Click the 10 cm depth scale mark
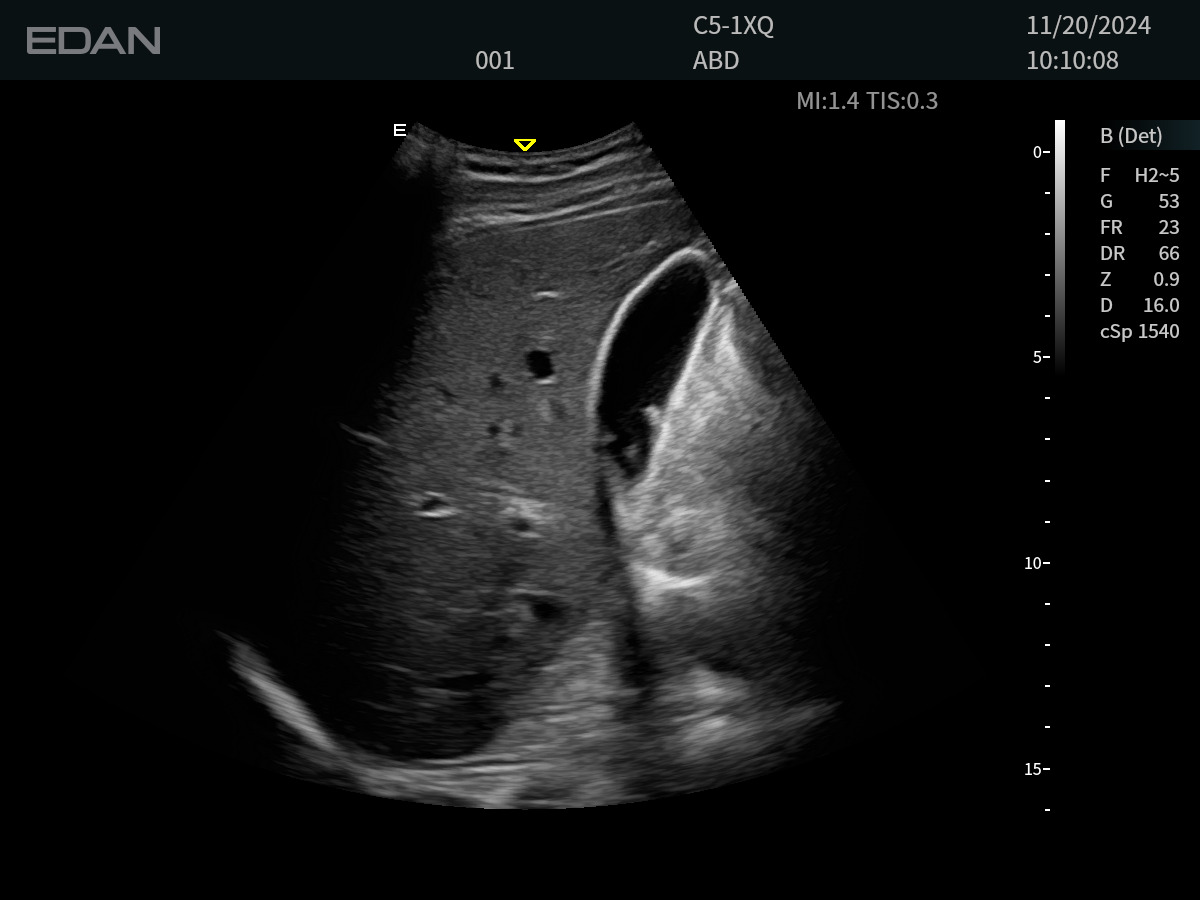This screenshot has width=1200, height=900. pyautogui.click(x=1036, y=563)
